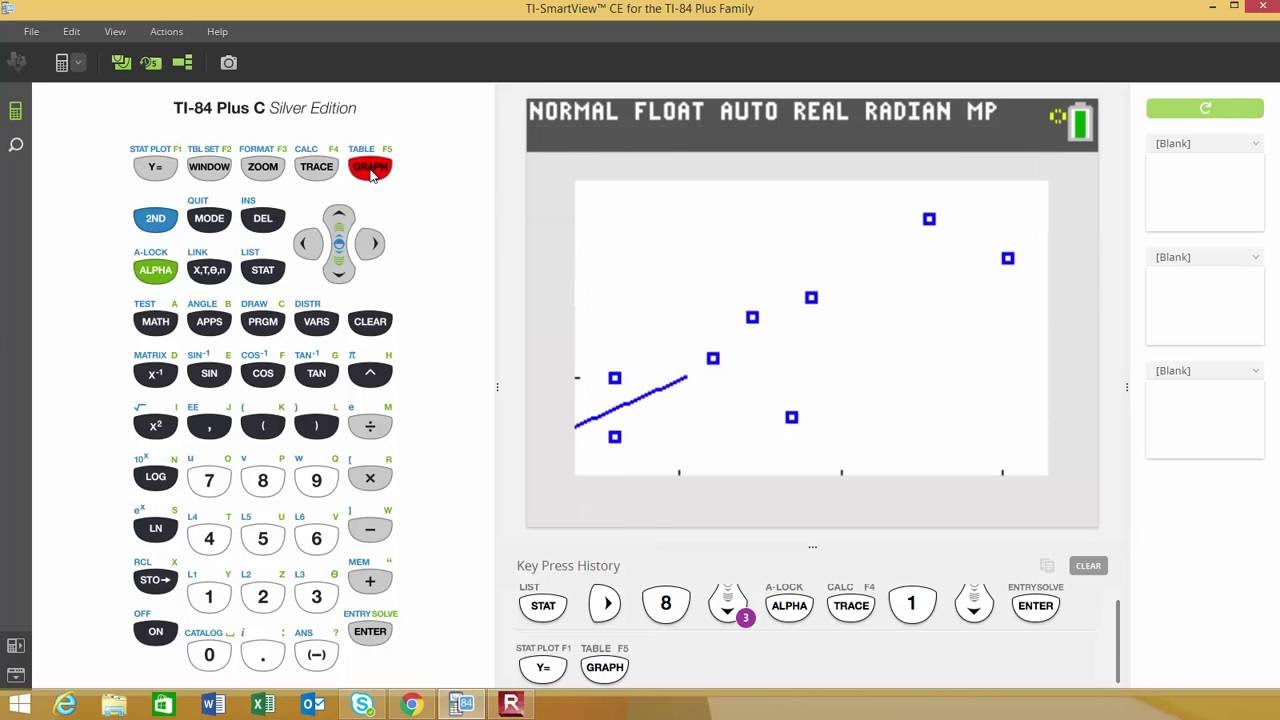The height and width of the screenshot is (720, 1280).
Task: Click the MODE key on keypad
Action: [209, 218]
